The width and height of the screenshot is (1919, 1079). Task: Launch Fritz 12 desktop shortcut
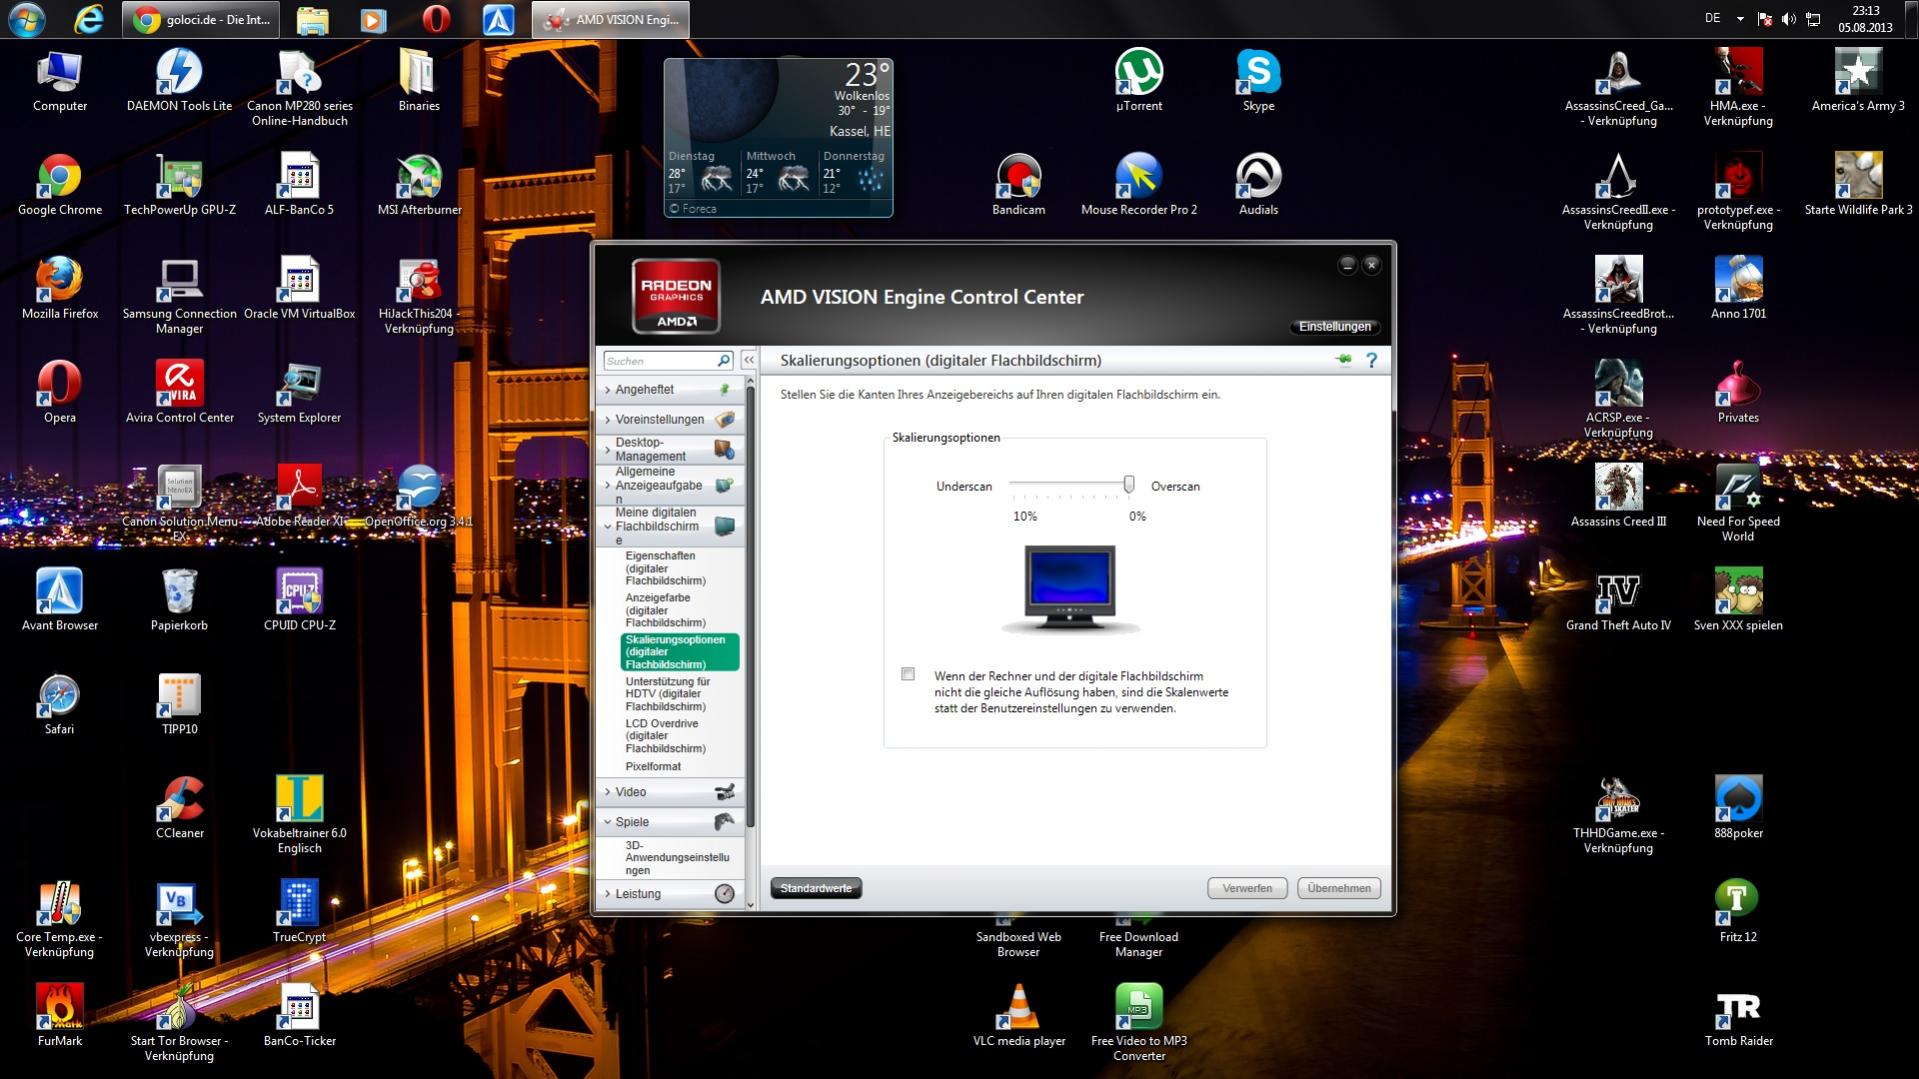[1738, 912]
